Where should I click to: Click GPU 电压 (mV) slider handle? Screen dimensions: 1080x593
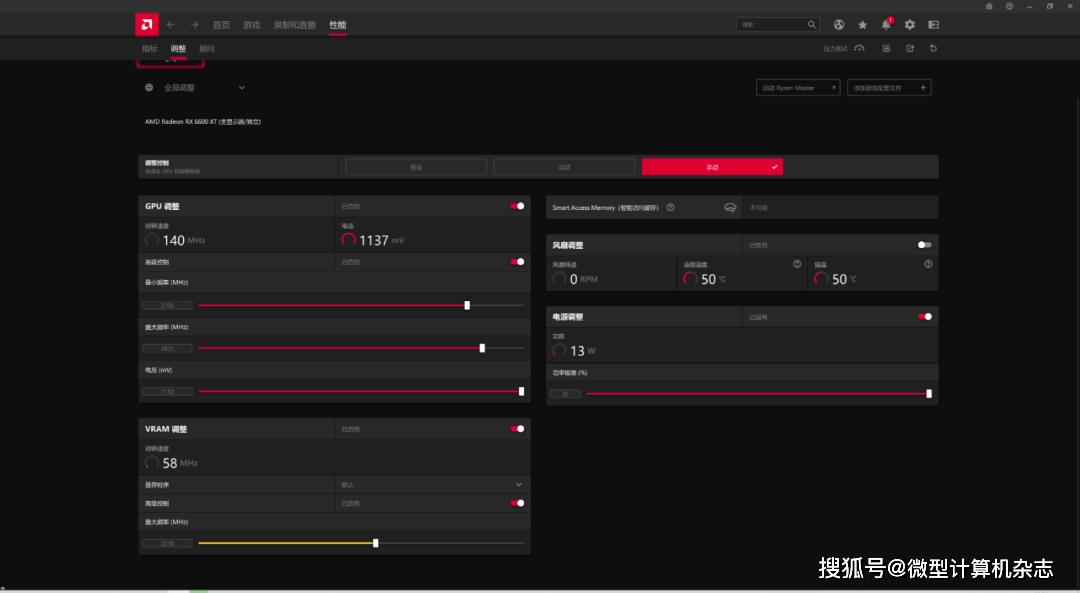pos(521,391)
